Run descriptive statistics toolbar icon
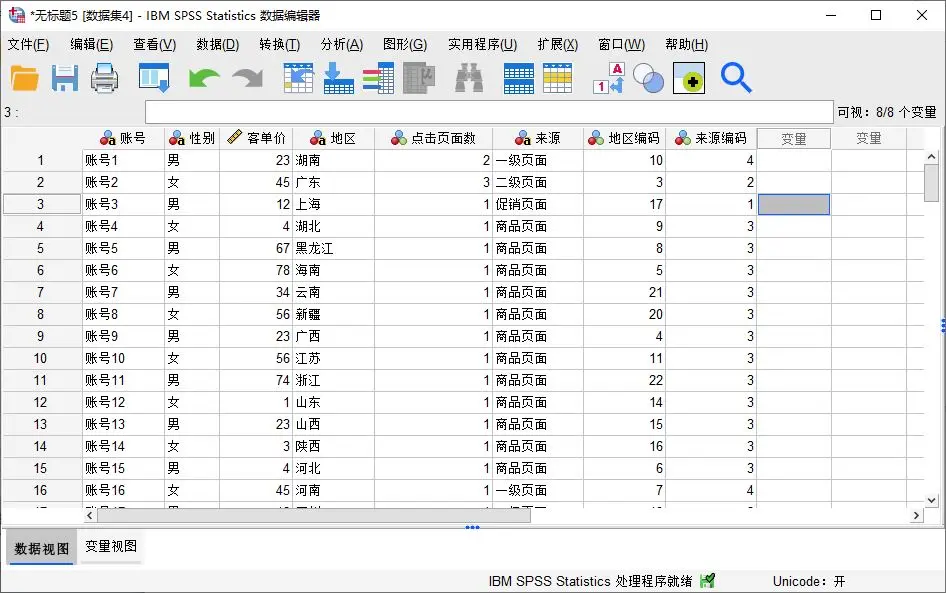The image size is (946, 593). coord(419,78)
